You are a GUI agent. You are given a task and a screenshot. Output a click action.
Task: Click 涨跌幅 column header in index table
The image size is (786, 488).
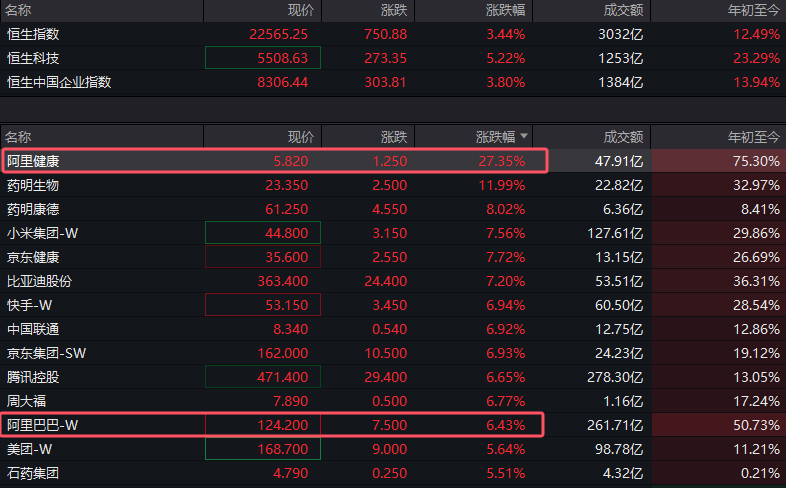tap(505, 10)
